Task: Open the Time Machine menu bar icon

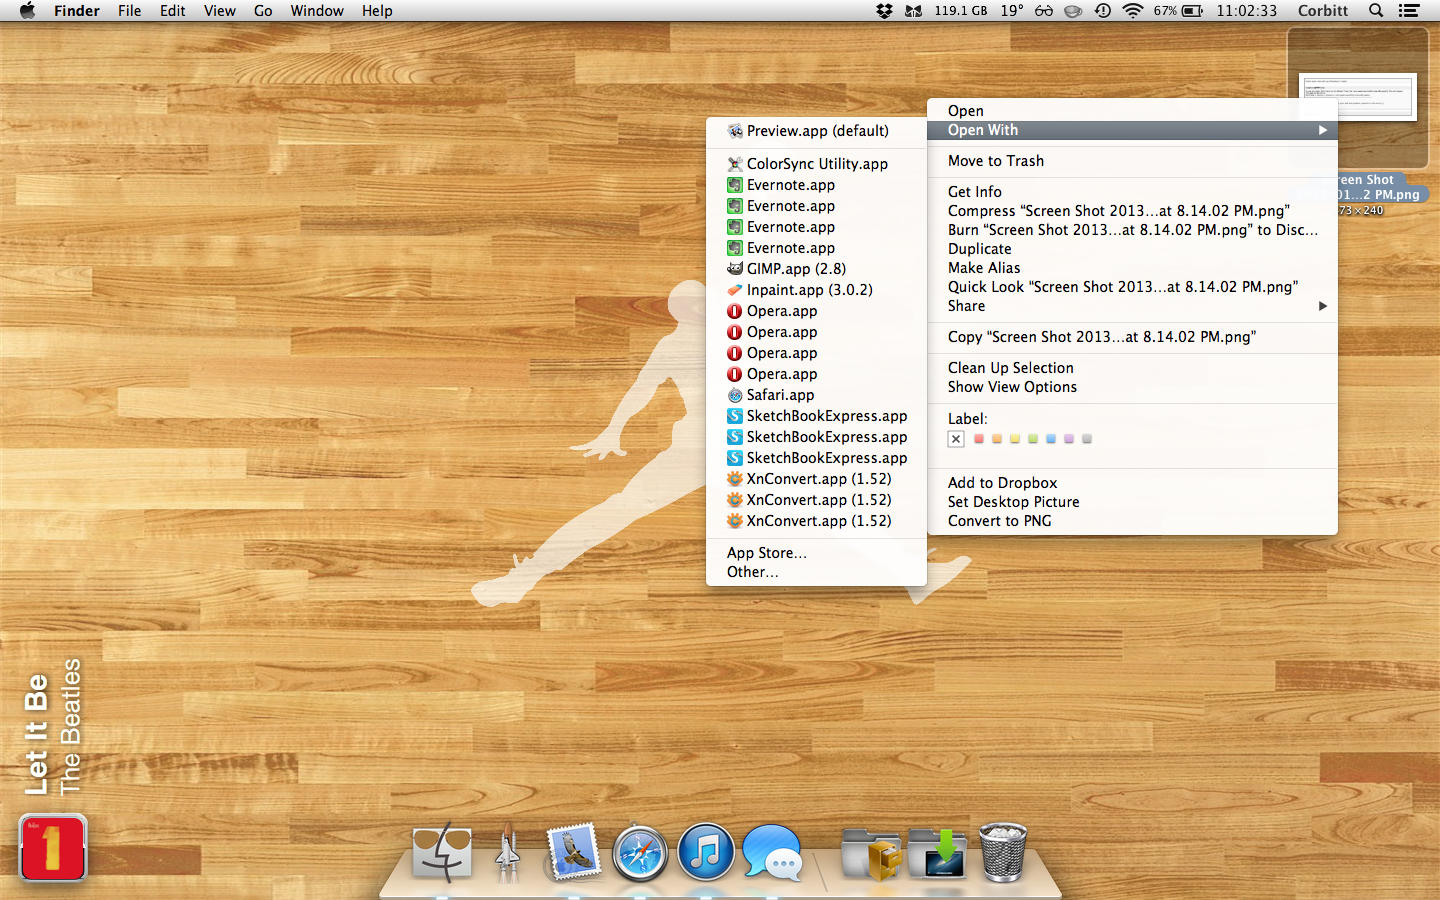Action: (x=1102, y=11)
